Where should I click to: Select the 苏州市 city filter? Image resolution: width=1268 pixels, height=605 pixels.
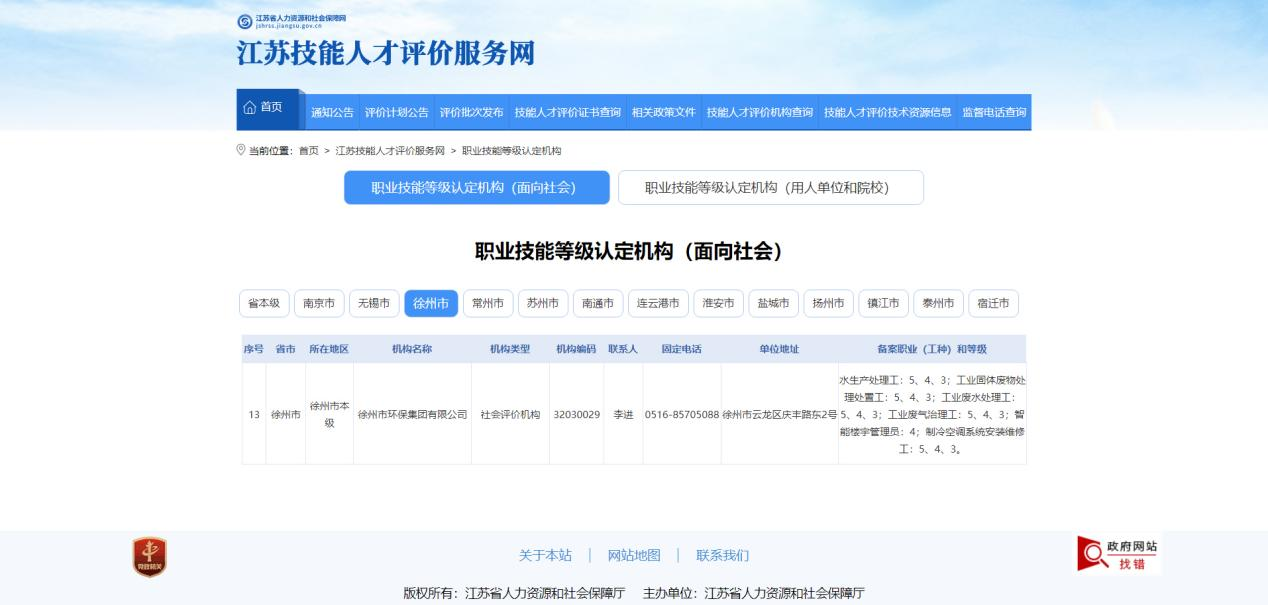543,303
